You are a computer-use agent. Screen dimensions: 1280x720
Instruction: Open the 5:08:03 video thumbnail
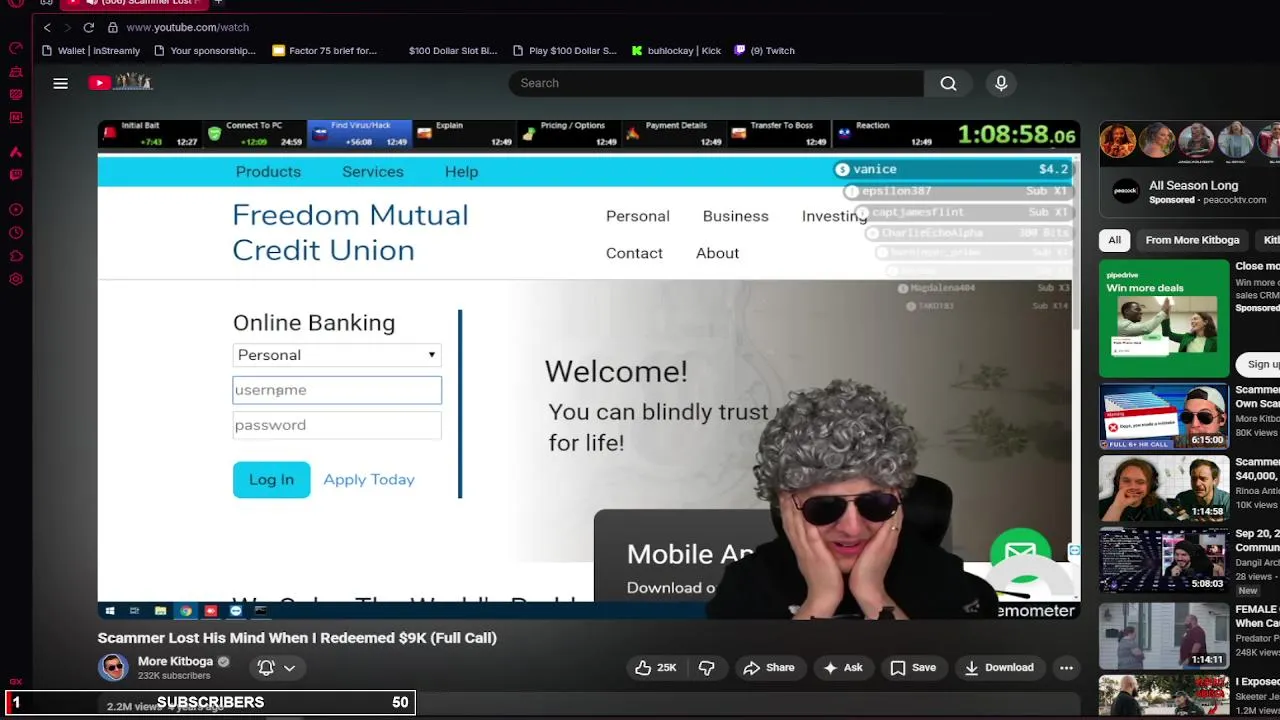click(1164, 560)
